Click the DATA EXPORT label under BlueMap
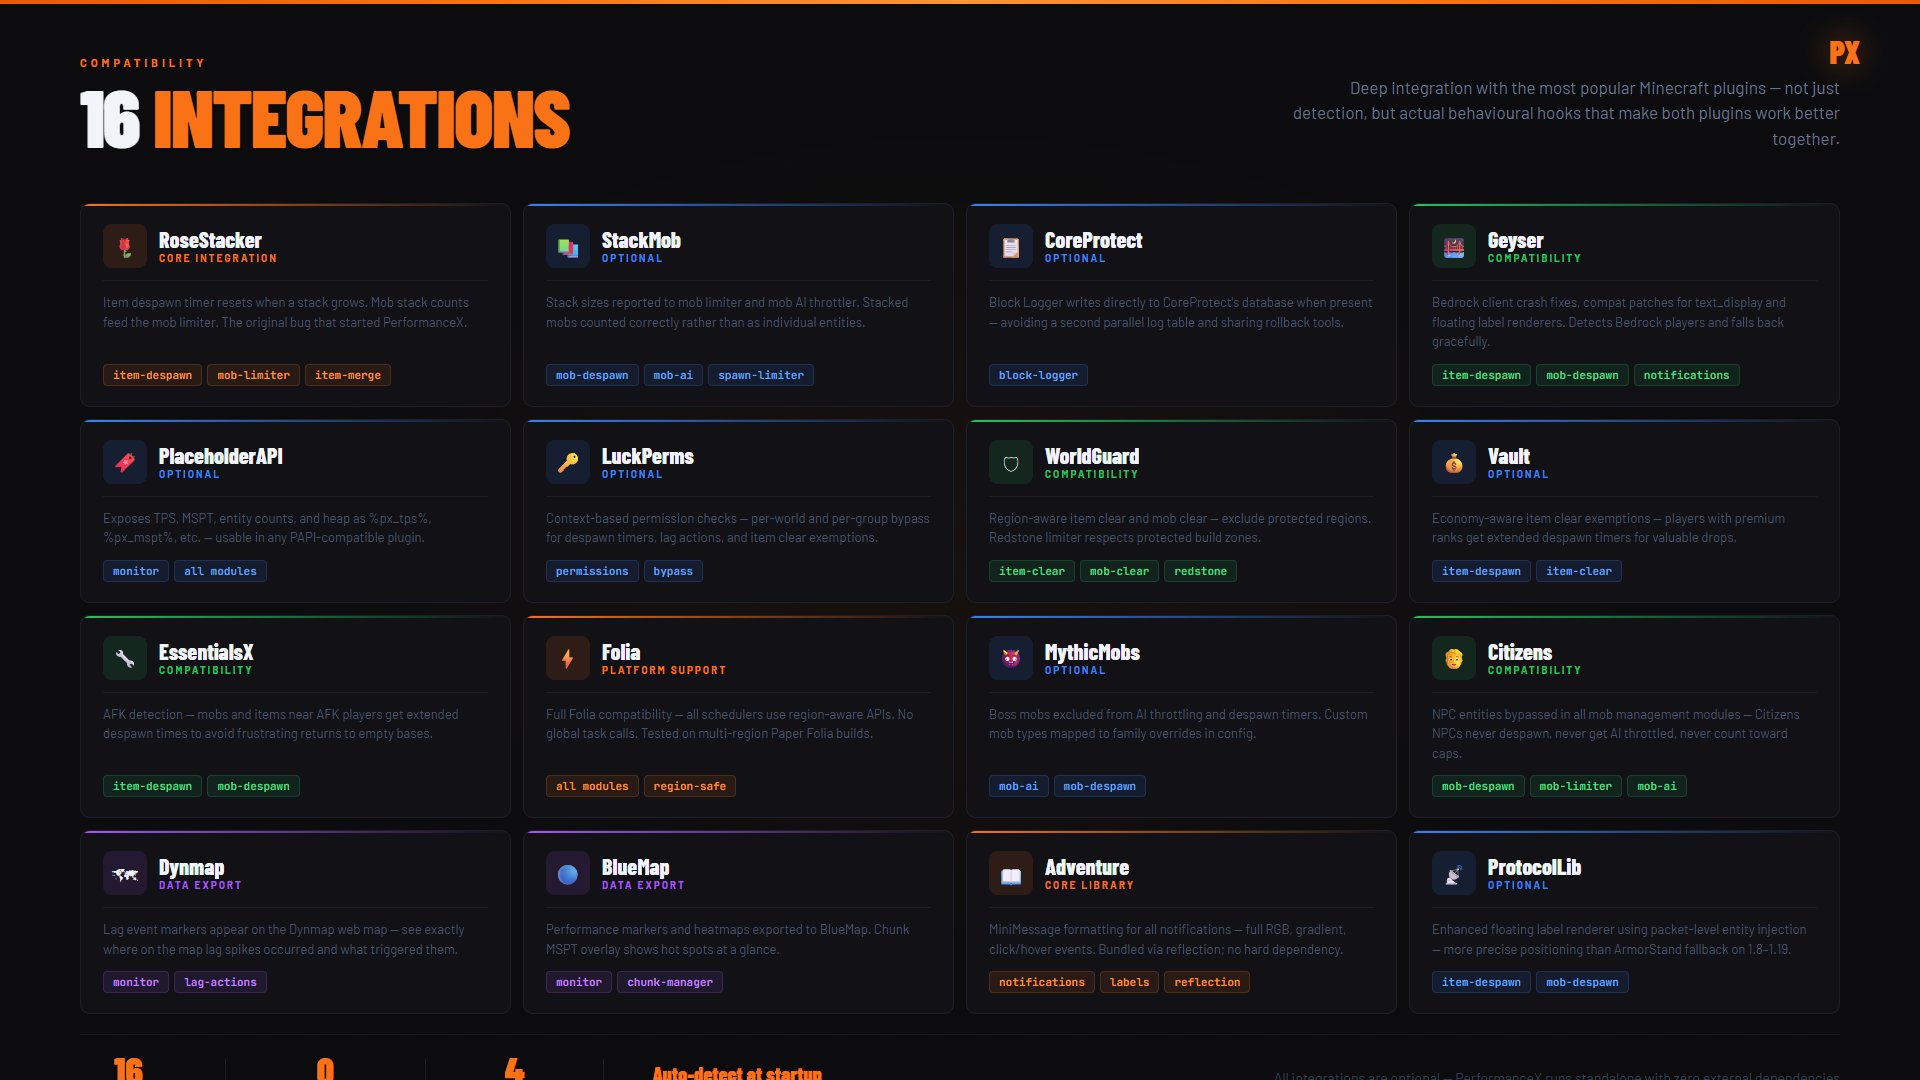The height and width of the screenshot is (1080, 1920). [x=643, y=885]
